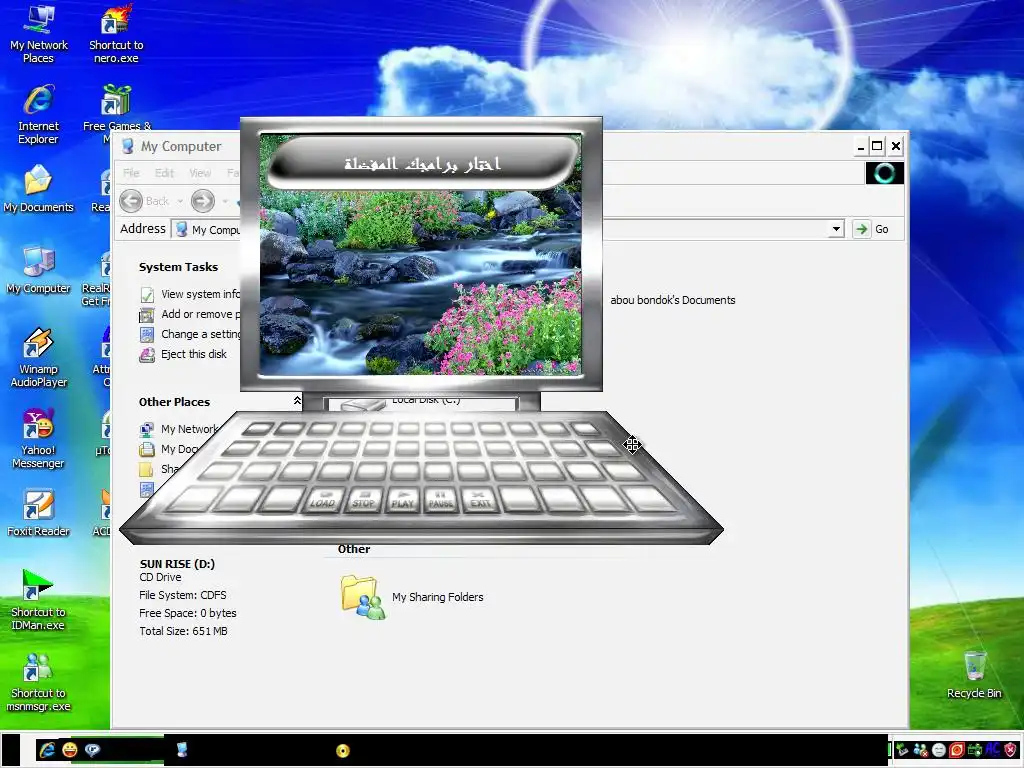
Task: Click the Arabic title banner on laptop screen
Action: click(423, 163)
